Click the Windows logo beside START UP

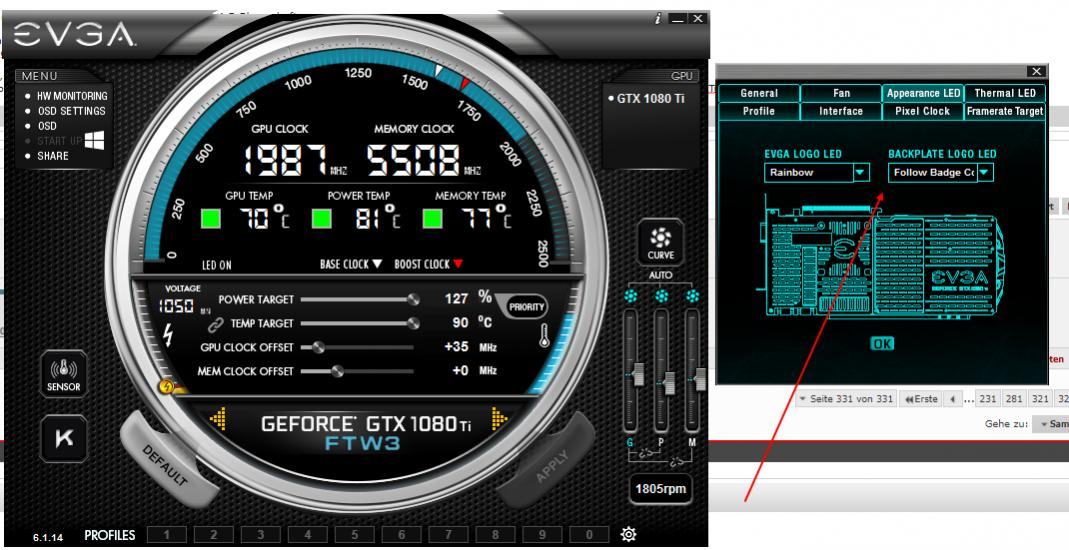click(x=95, y=140)
